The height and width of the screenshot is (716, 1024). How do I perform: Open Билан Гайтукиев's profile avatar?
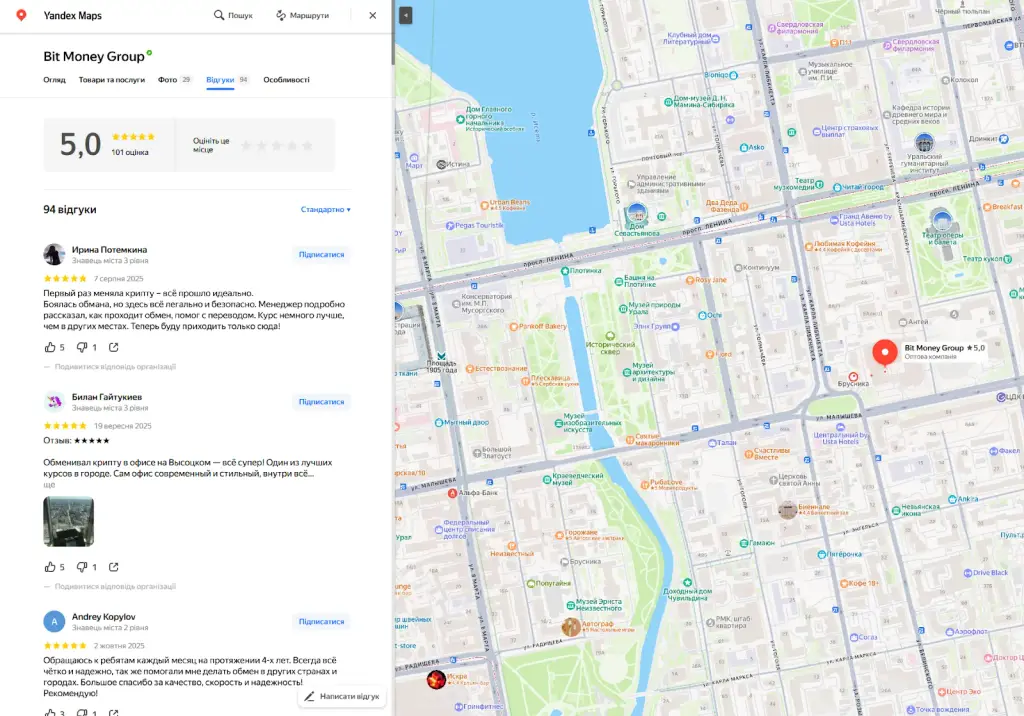(54, 402)
